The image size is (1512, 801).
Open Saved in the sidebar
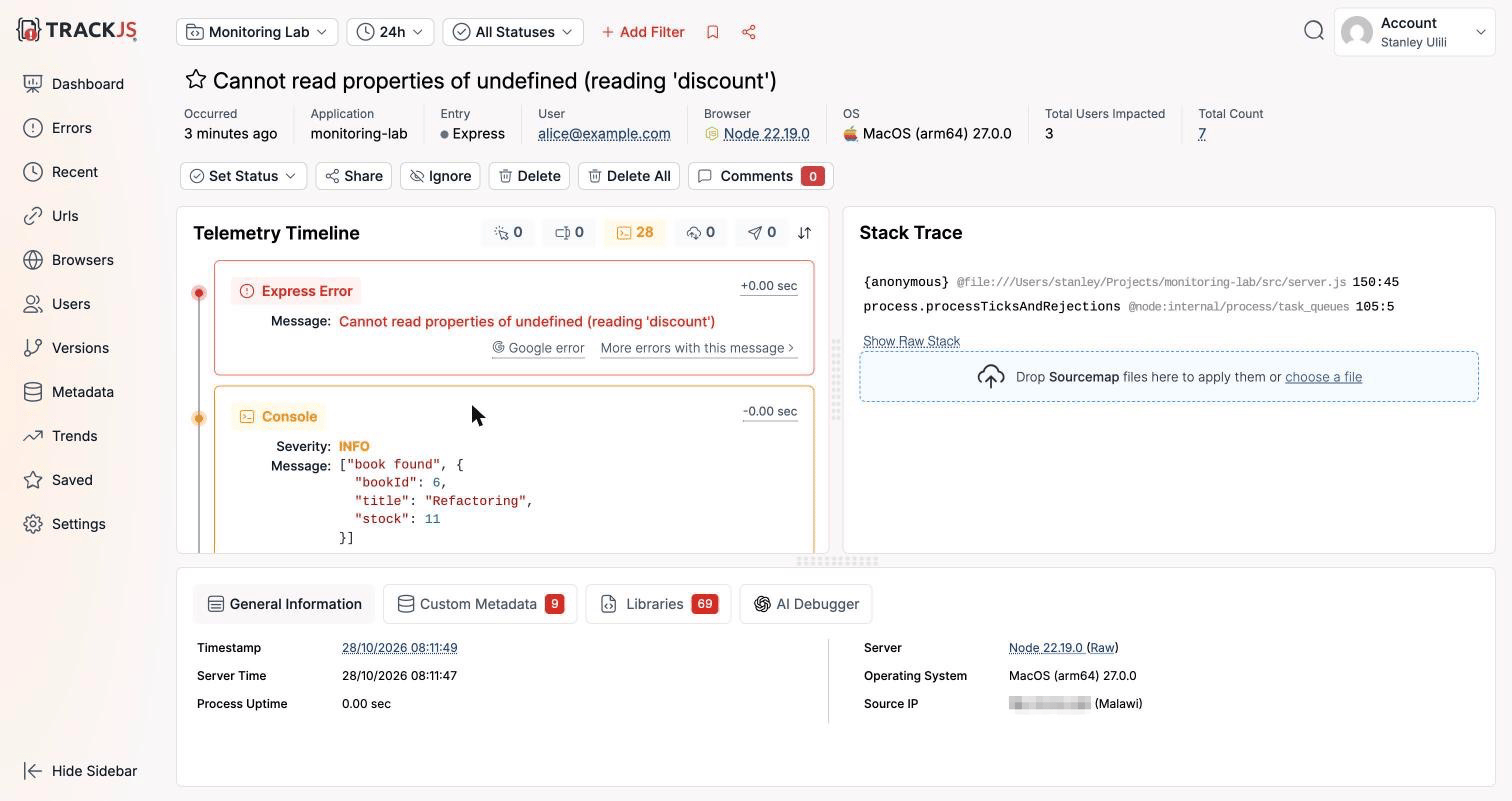point(58,480)
